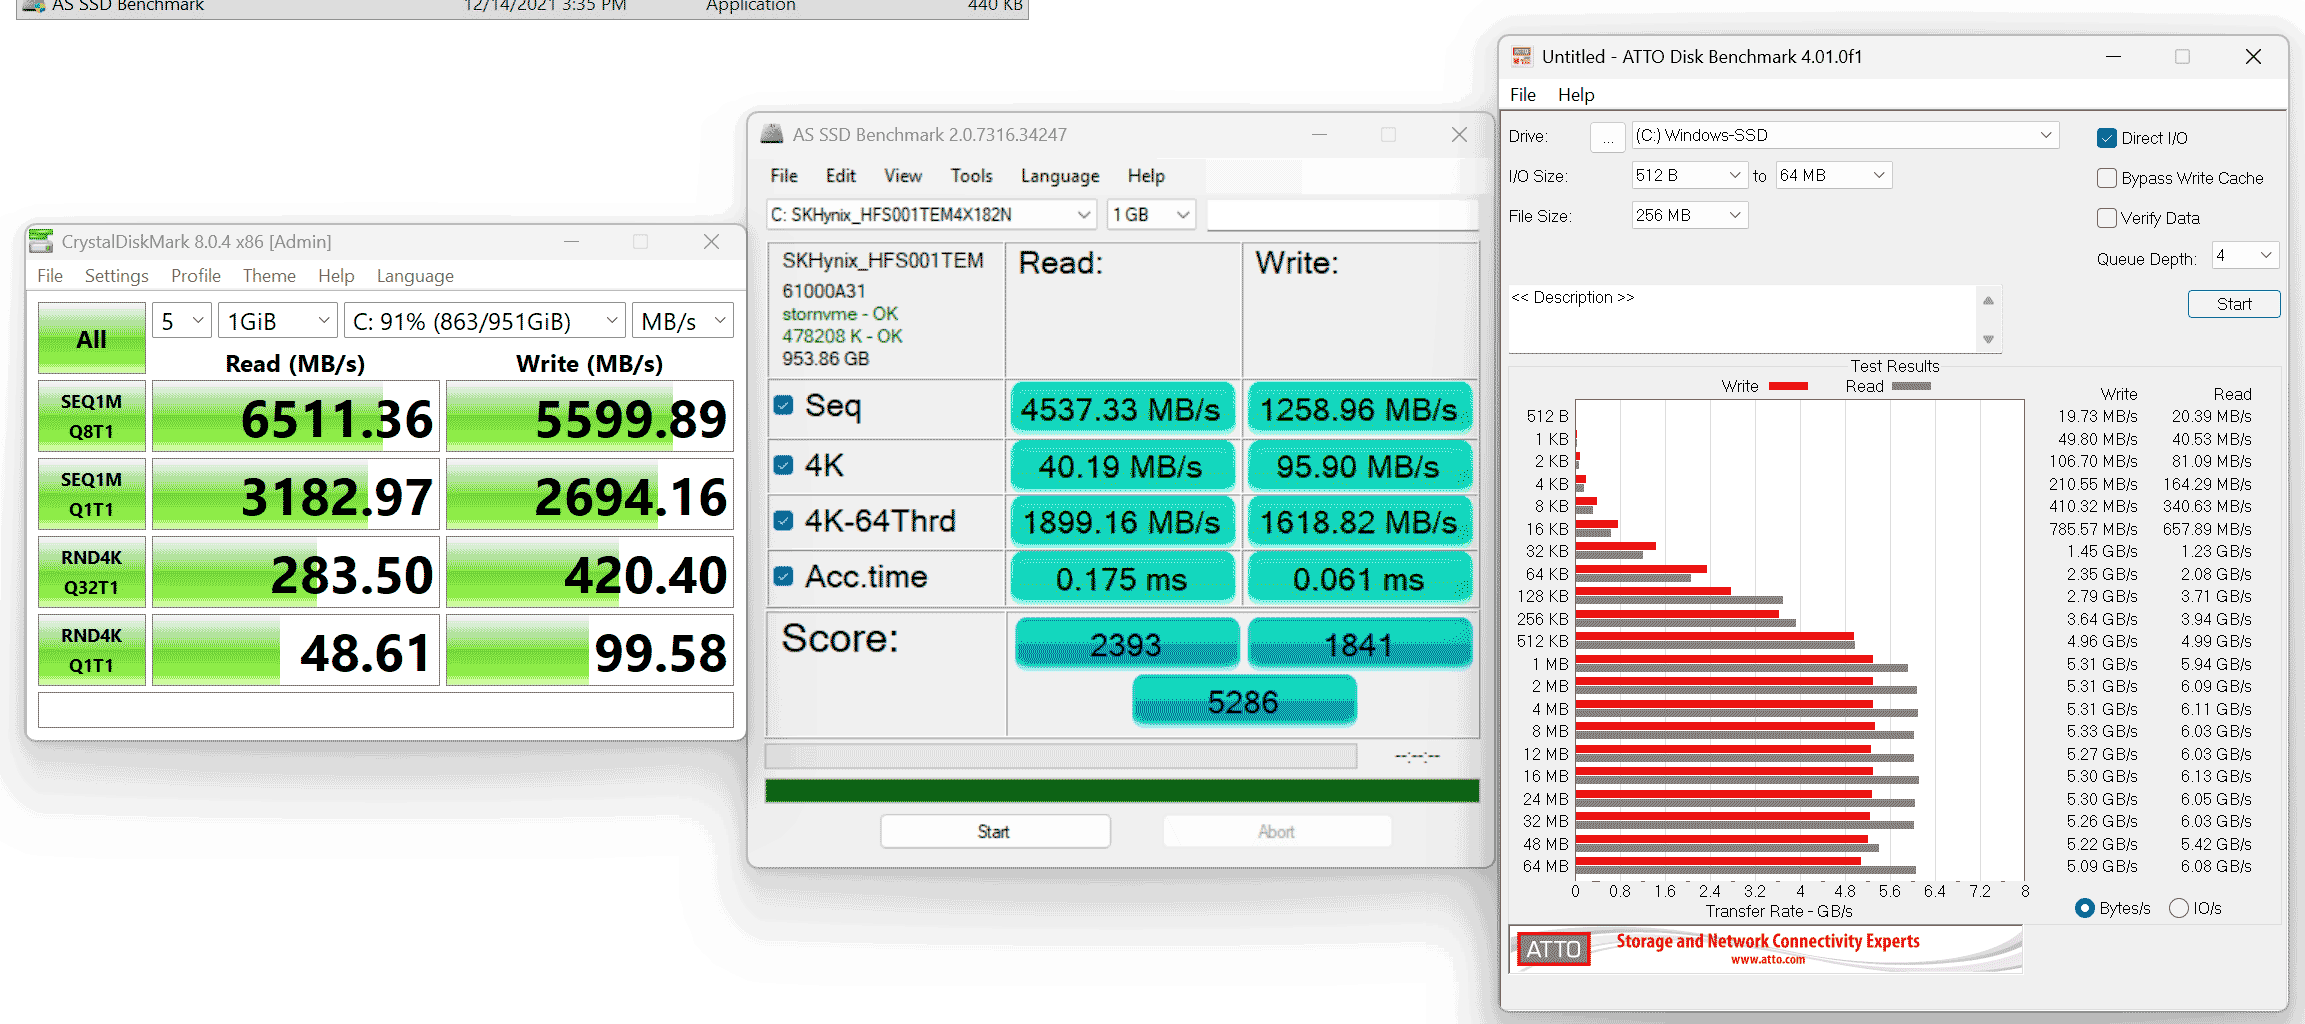Viewport: 2305px width, 1024px height.
Task: Open the MB/s unit dropdown
Action: click(683, 321)
